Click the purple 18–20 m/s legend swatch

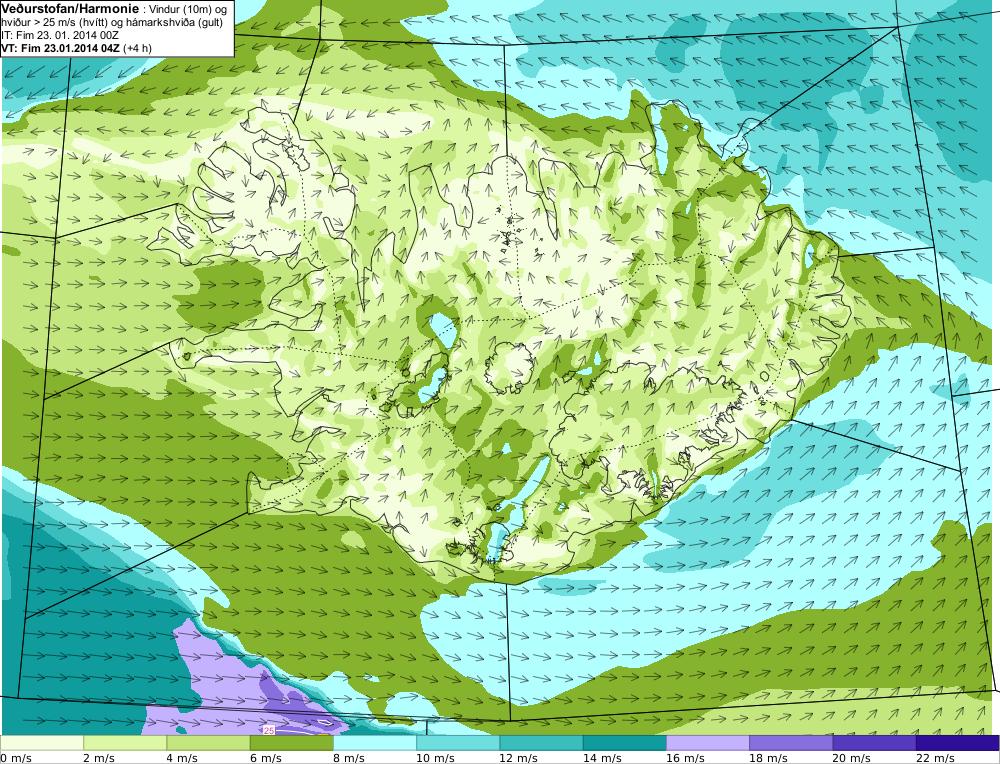(791, 743)
